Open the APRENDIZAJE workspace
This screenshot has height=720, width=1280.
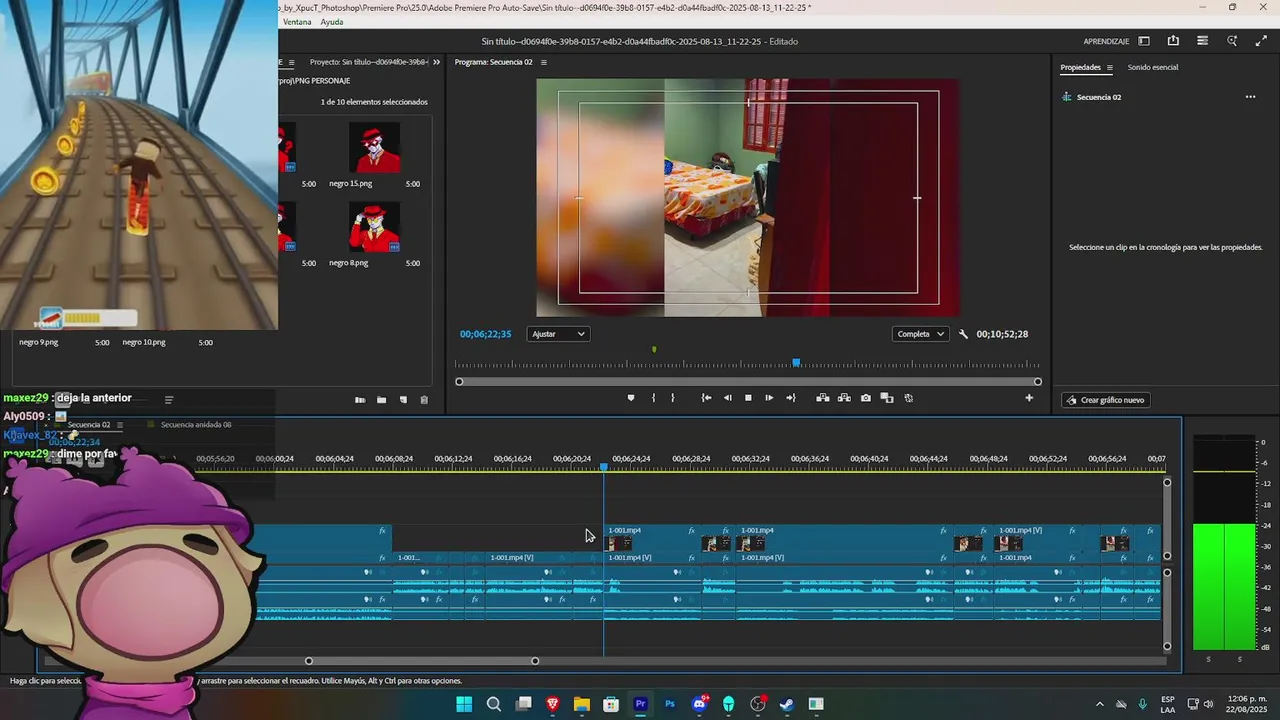[1106, 41]
